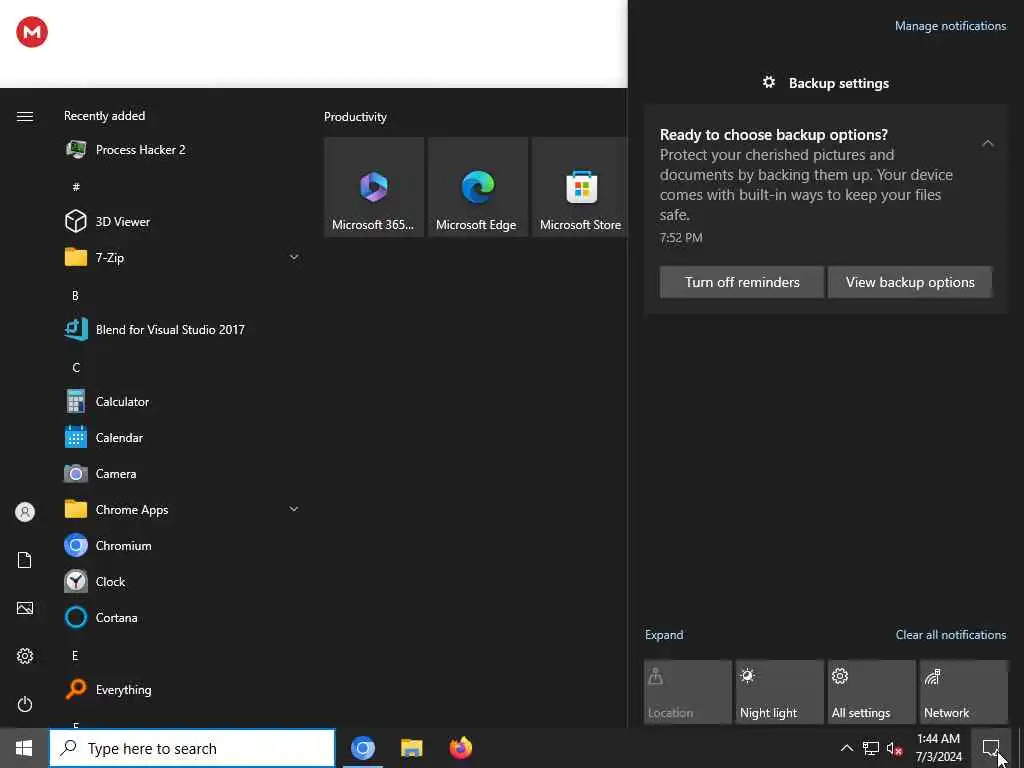The height and width of the screenshot is (768, 1024).
Task: Click the '#' letter header in app list
Action: (76, 187)
